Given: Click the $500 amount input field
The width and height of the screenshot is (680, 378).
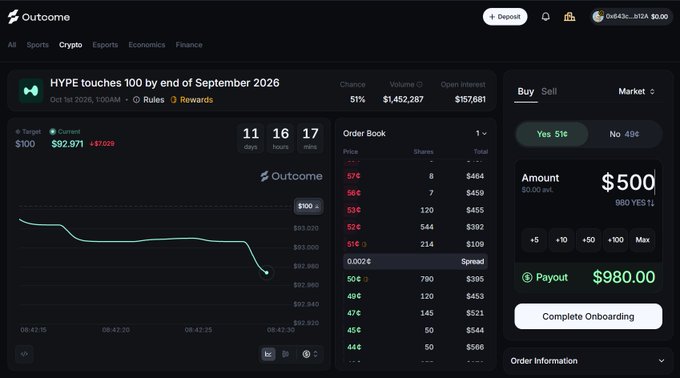Looking at the screenshot, I should coord(628,182).
